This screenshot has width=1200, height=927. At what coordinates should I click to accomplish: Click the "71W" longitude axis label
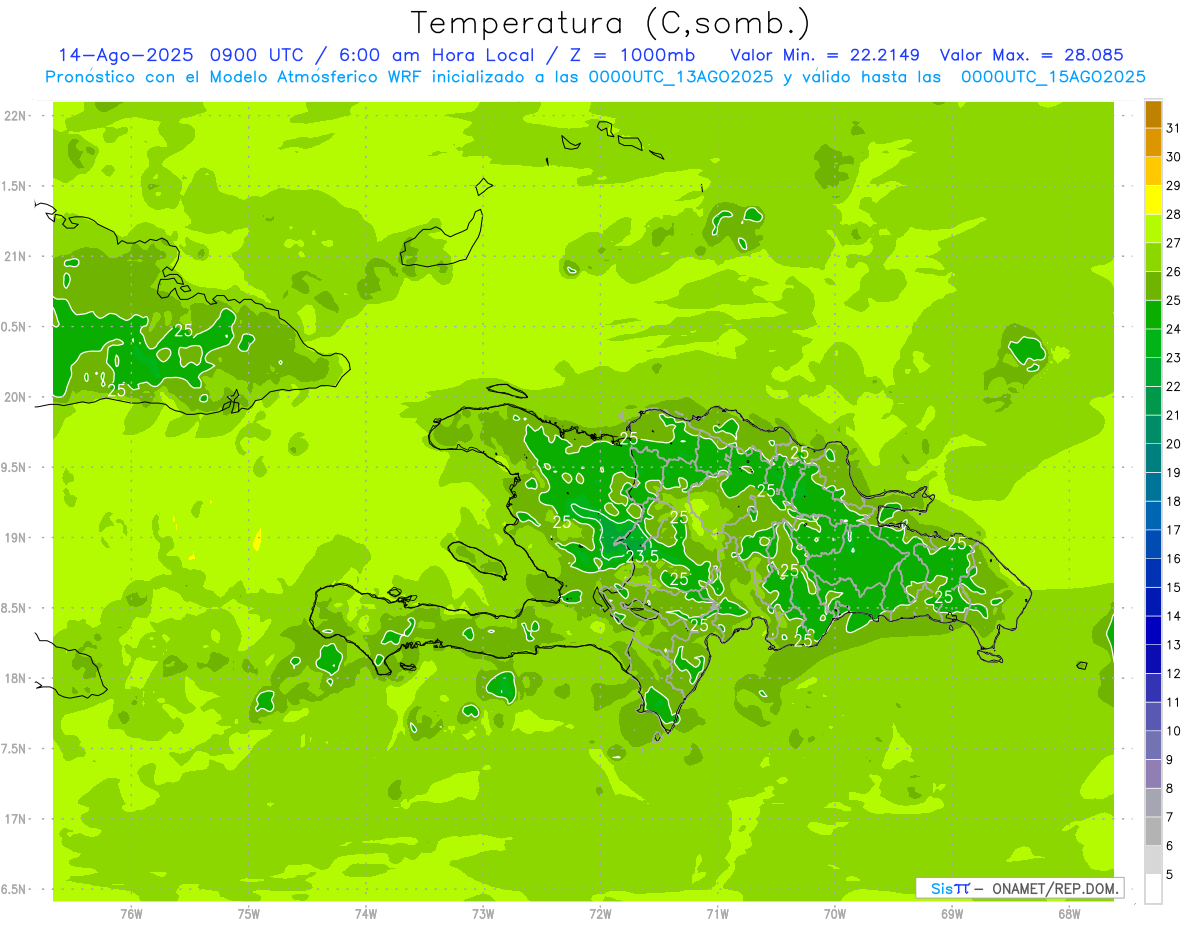pyautogui.click(x=717, y=913)
